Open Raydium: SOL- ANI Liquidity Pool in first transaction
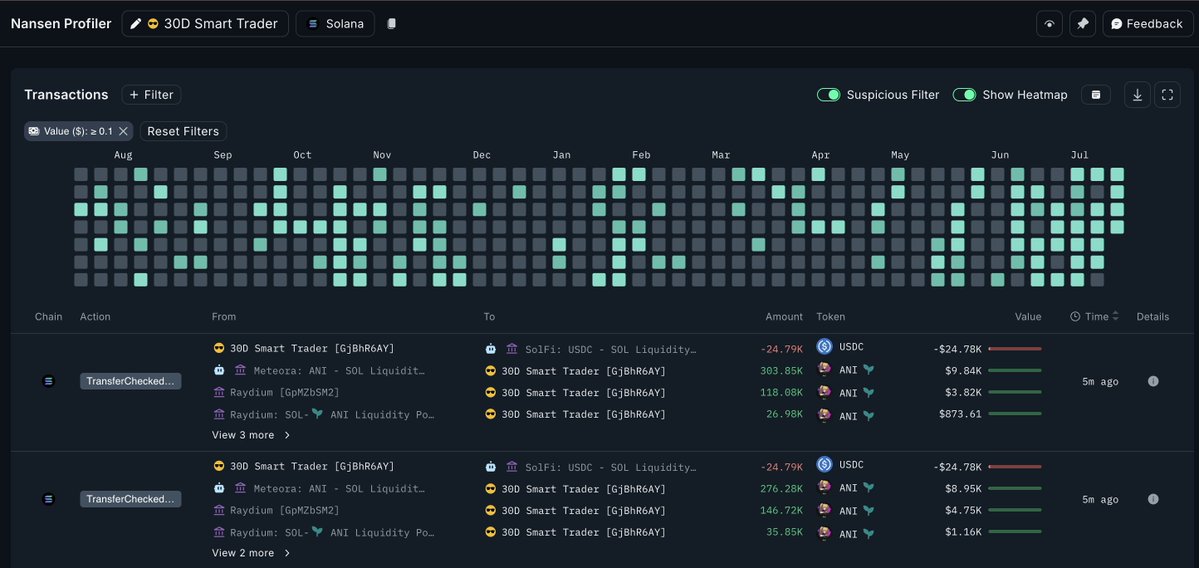This screenshot has height=568, width=1199. point(332,414)
